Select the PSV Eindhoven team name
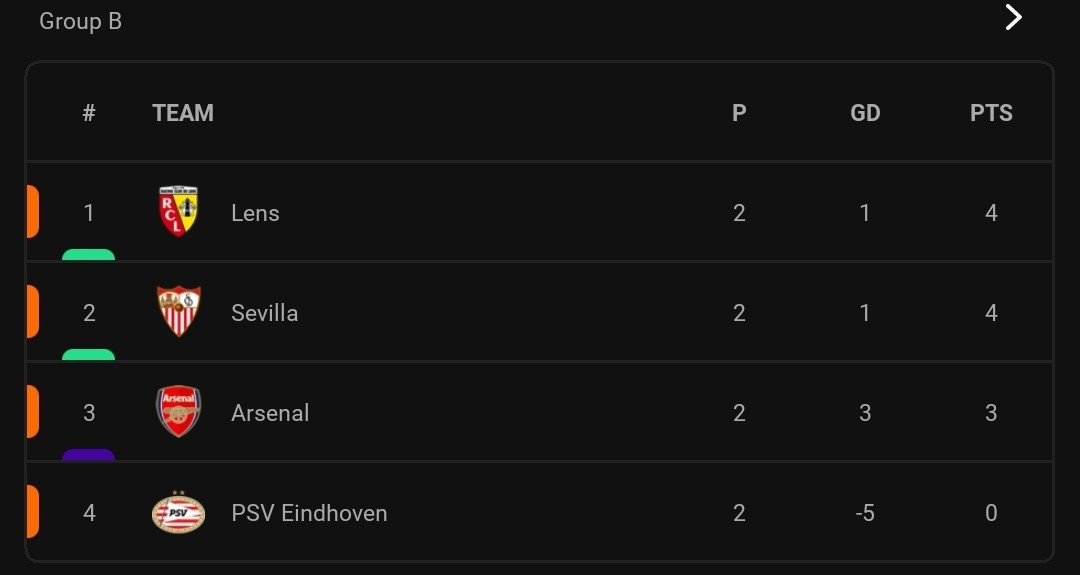1080x575 pixels. [x=309, y=513]
